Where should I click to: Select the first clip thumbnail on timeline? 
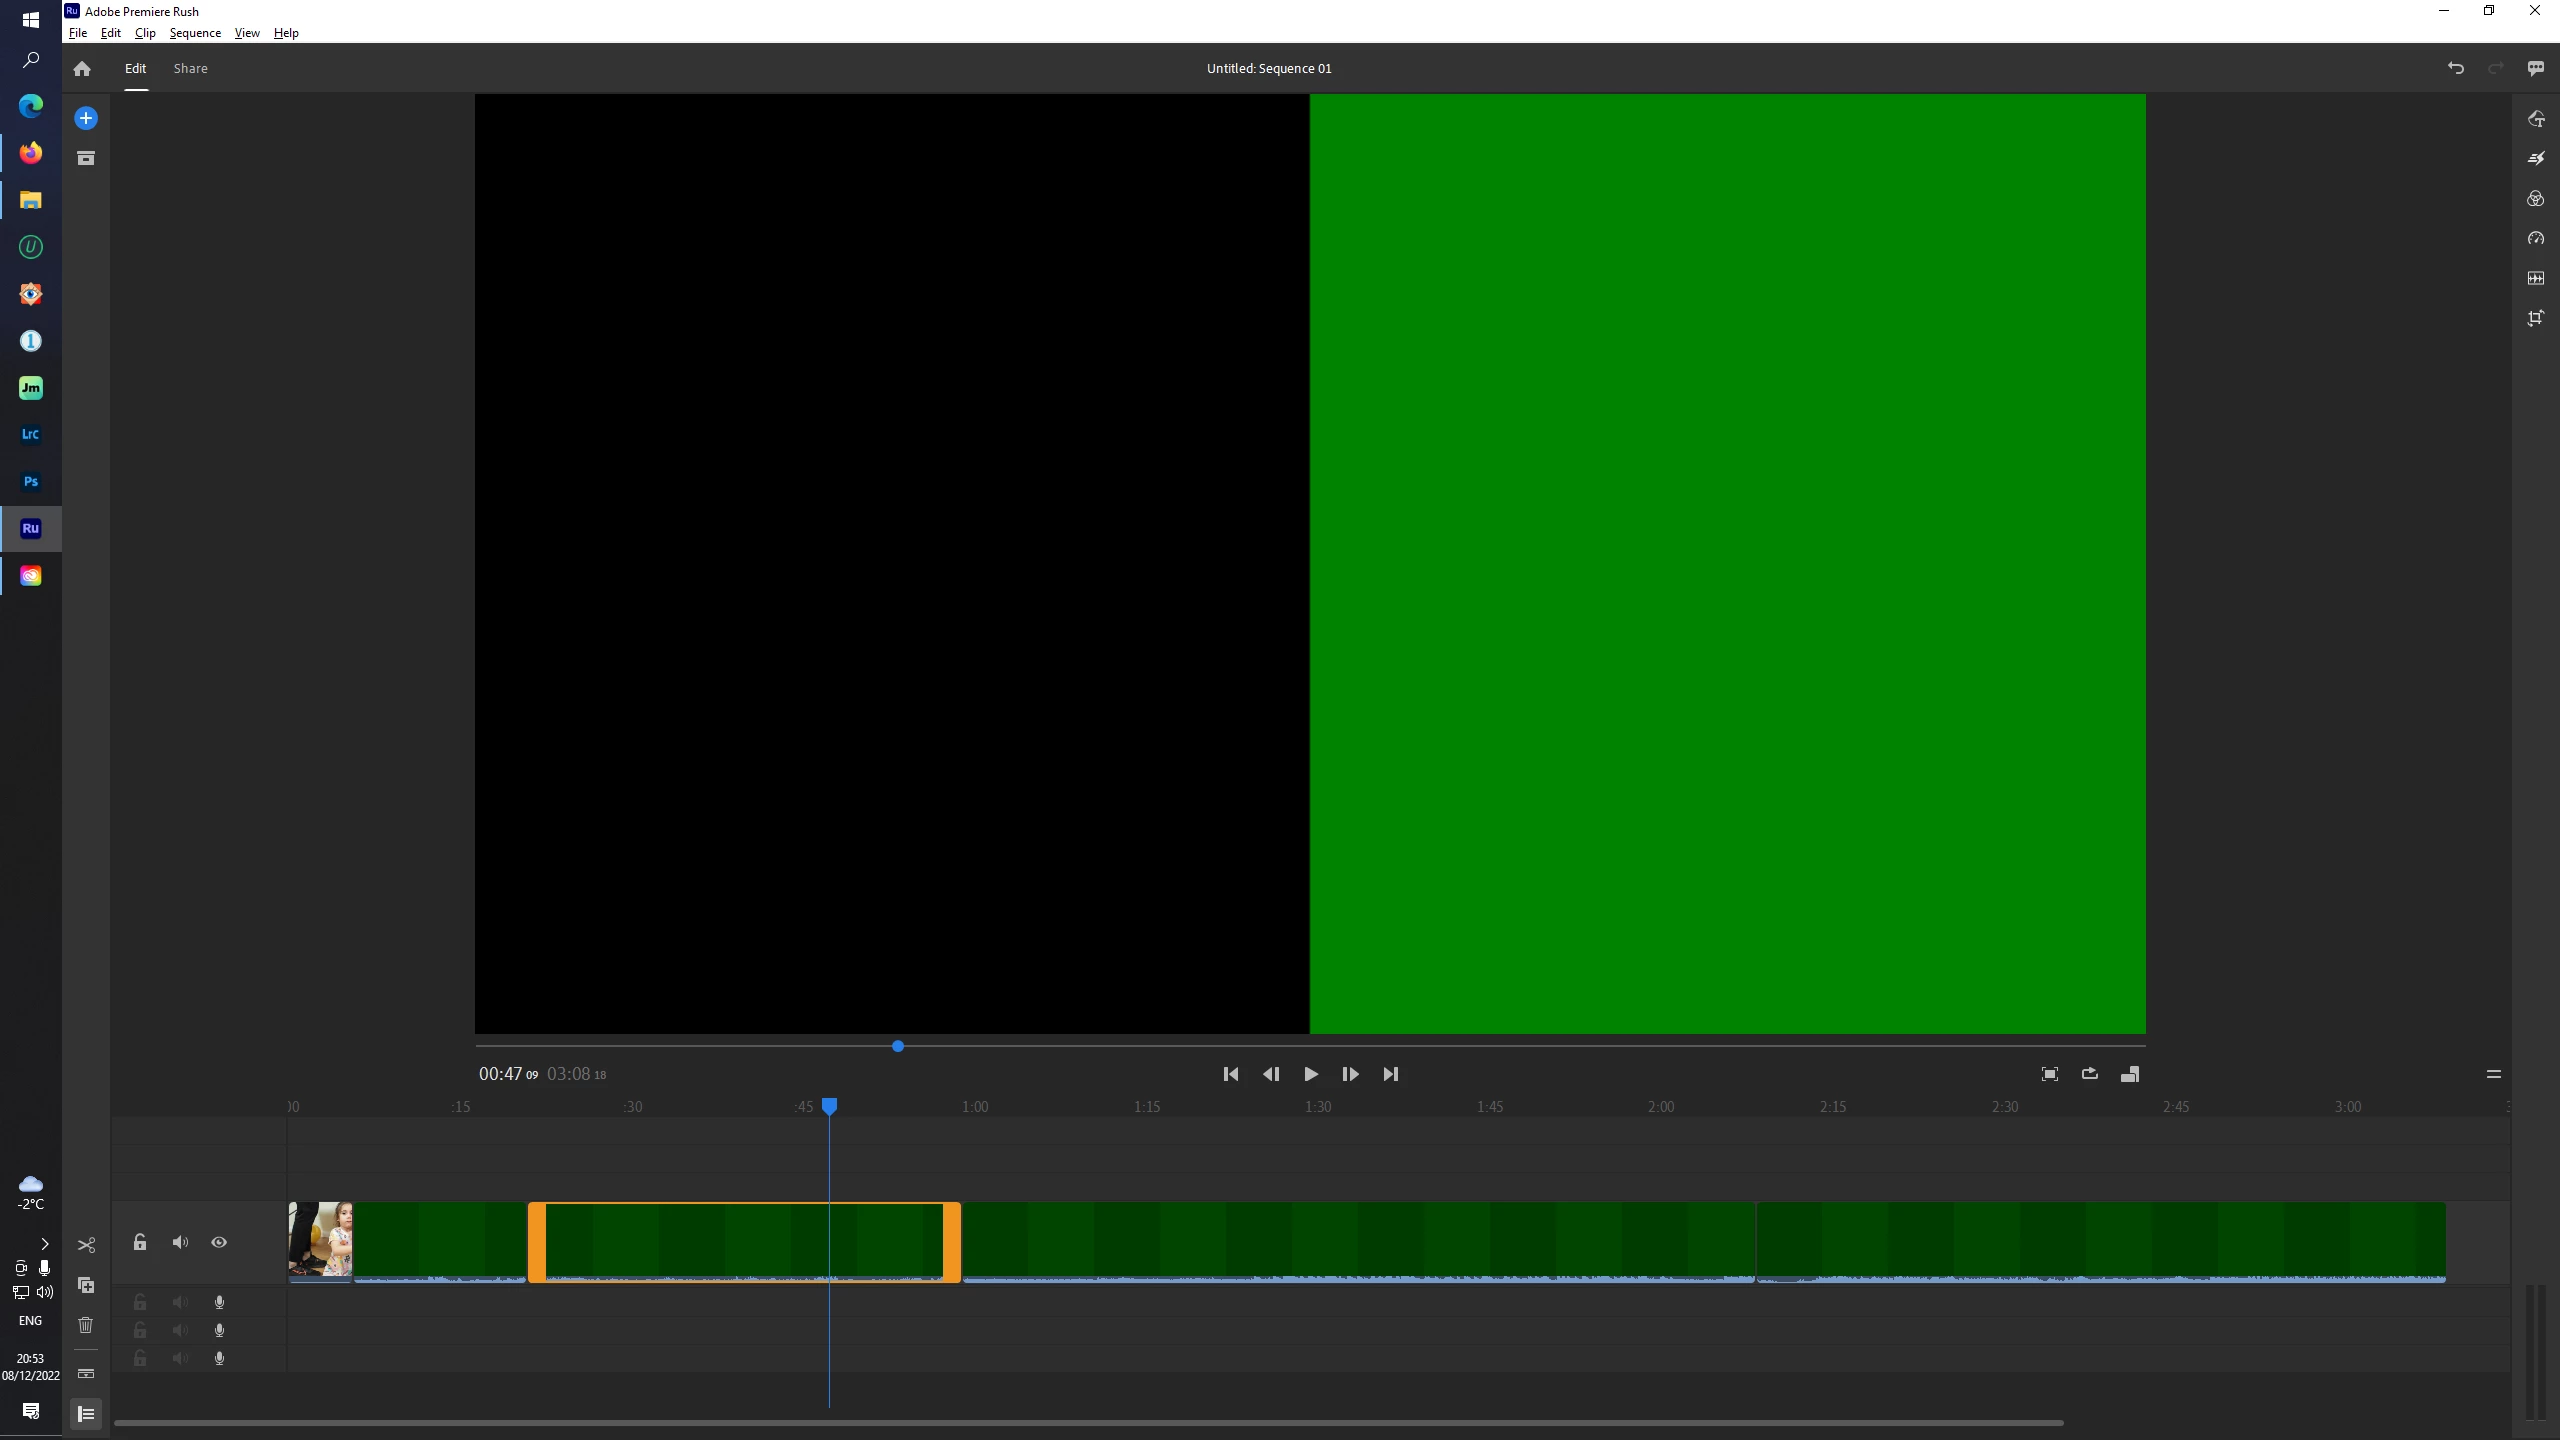pyautogui.click(x=320, y=1240)
